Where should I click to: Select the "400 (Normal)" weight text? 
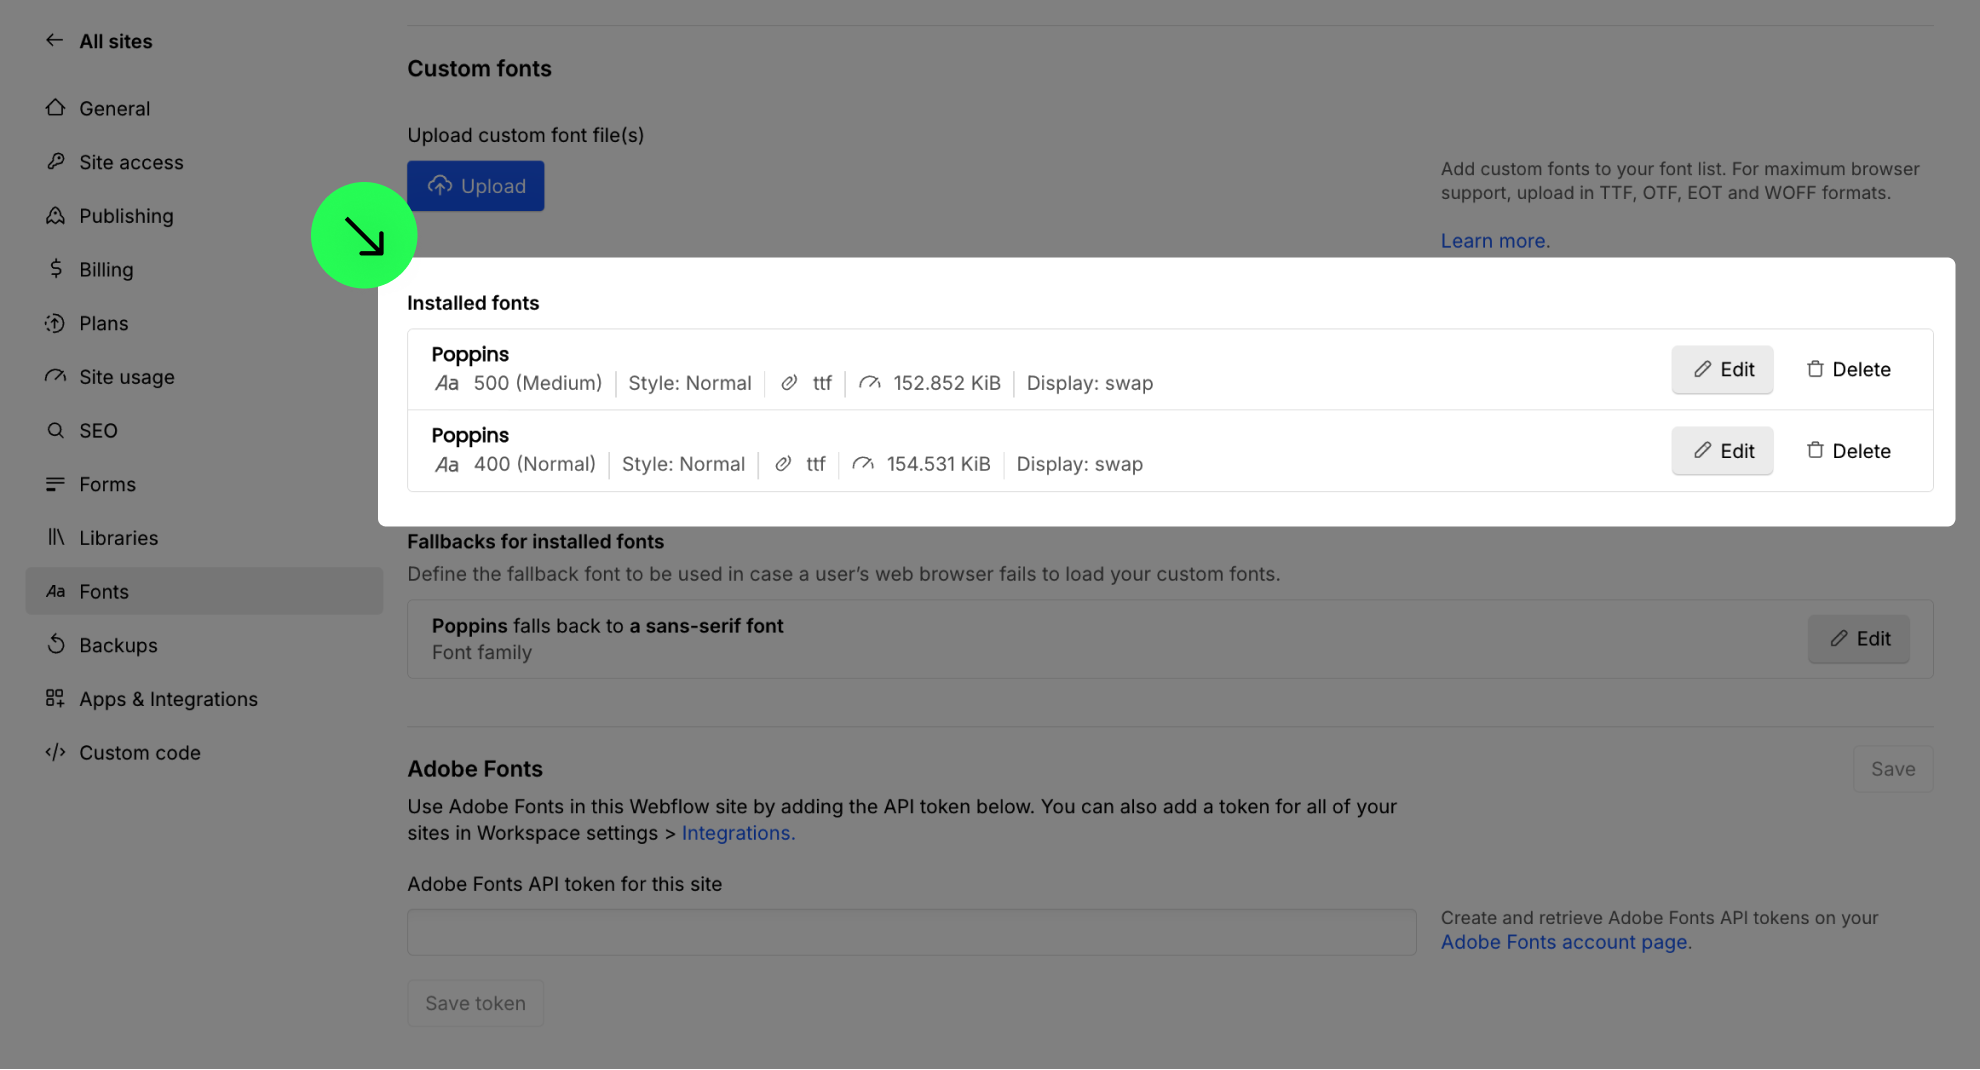534,464
